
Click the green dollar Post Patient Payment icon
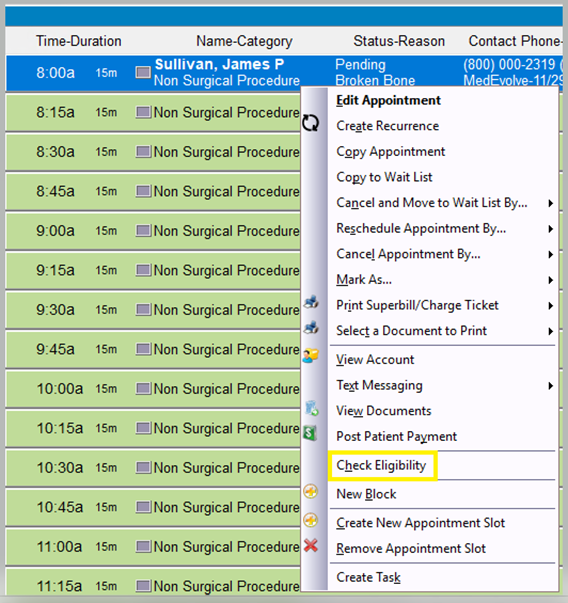coord(310,433)
